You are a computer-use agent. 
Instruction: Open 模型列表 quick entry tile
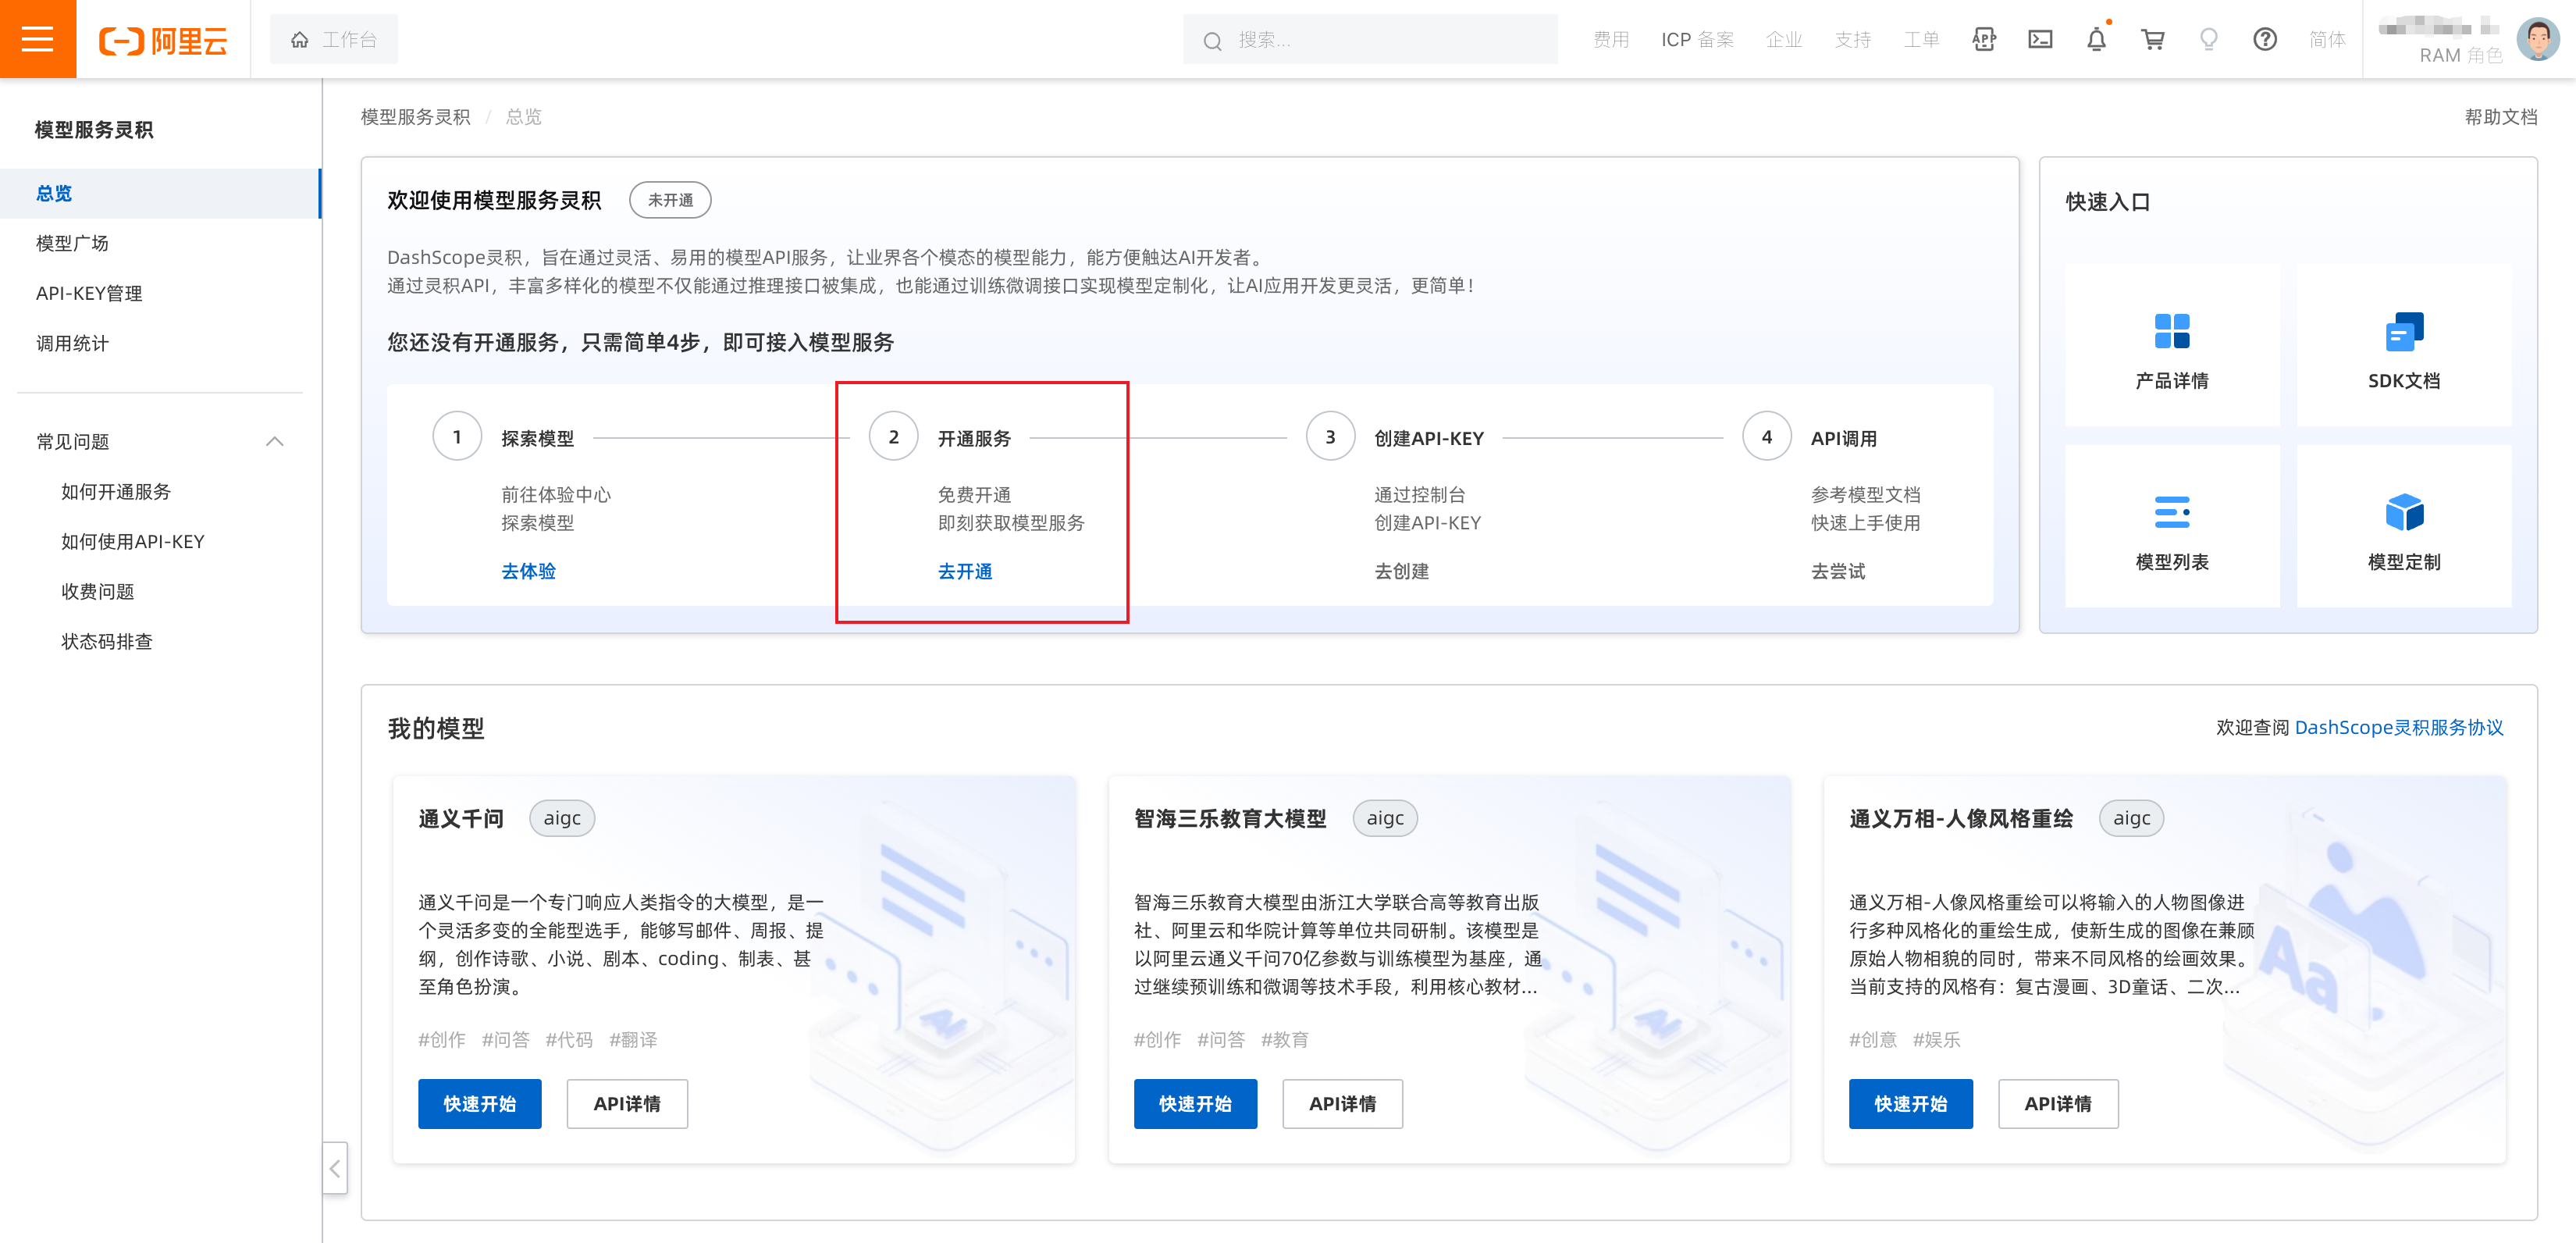click(x=2171, y=529)
